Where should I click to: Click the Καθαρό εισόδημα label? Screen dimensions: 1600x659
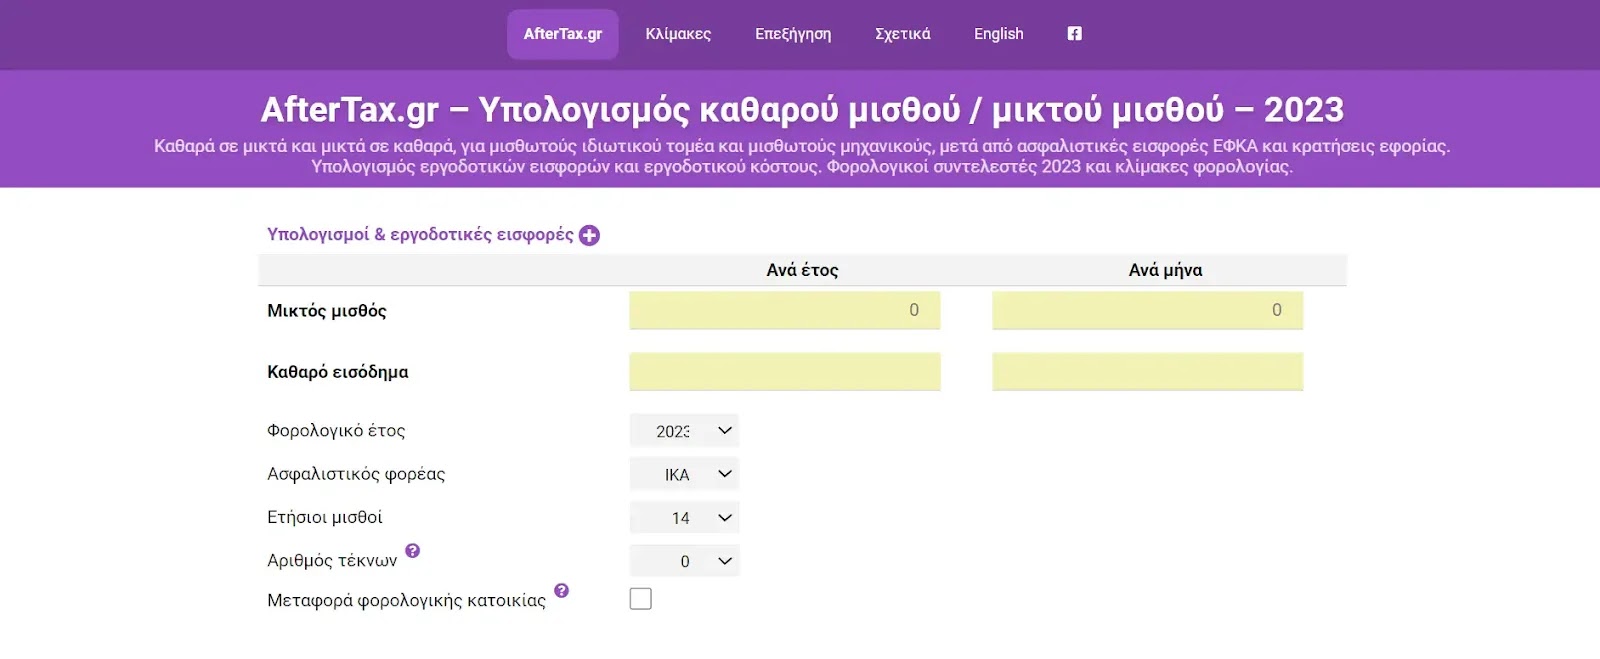[x=338, y=372]
